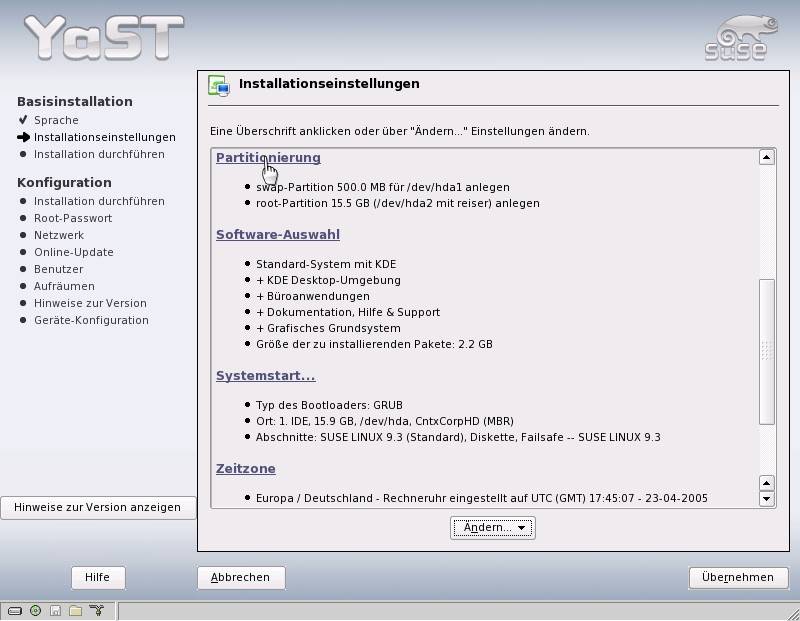
Task: Click Standard-System mit KDE entry
Action: pos(326,264)
